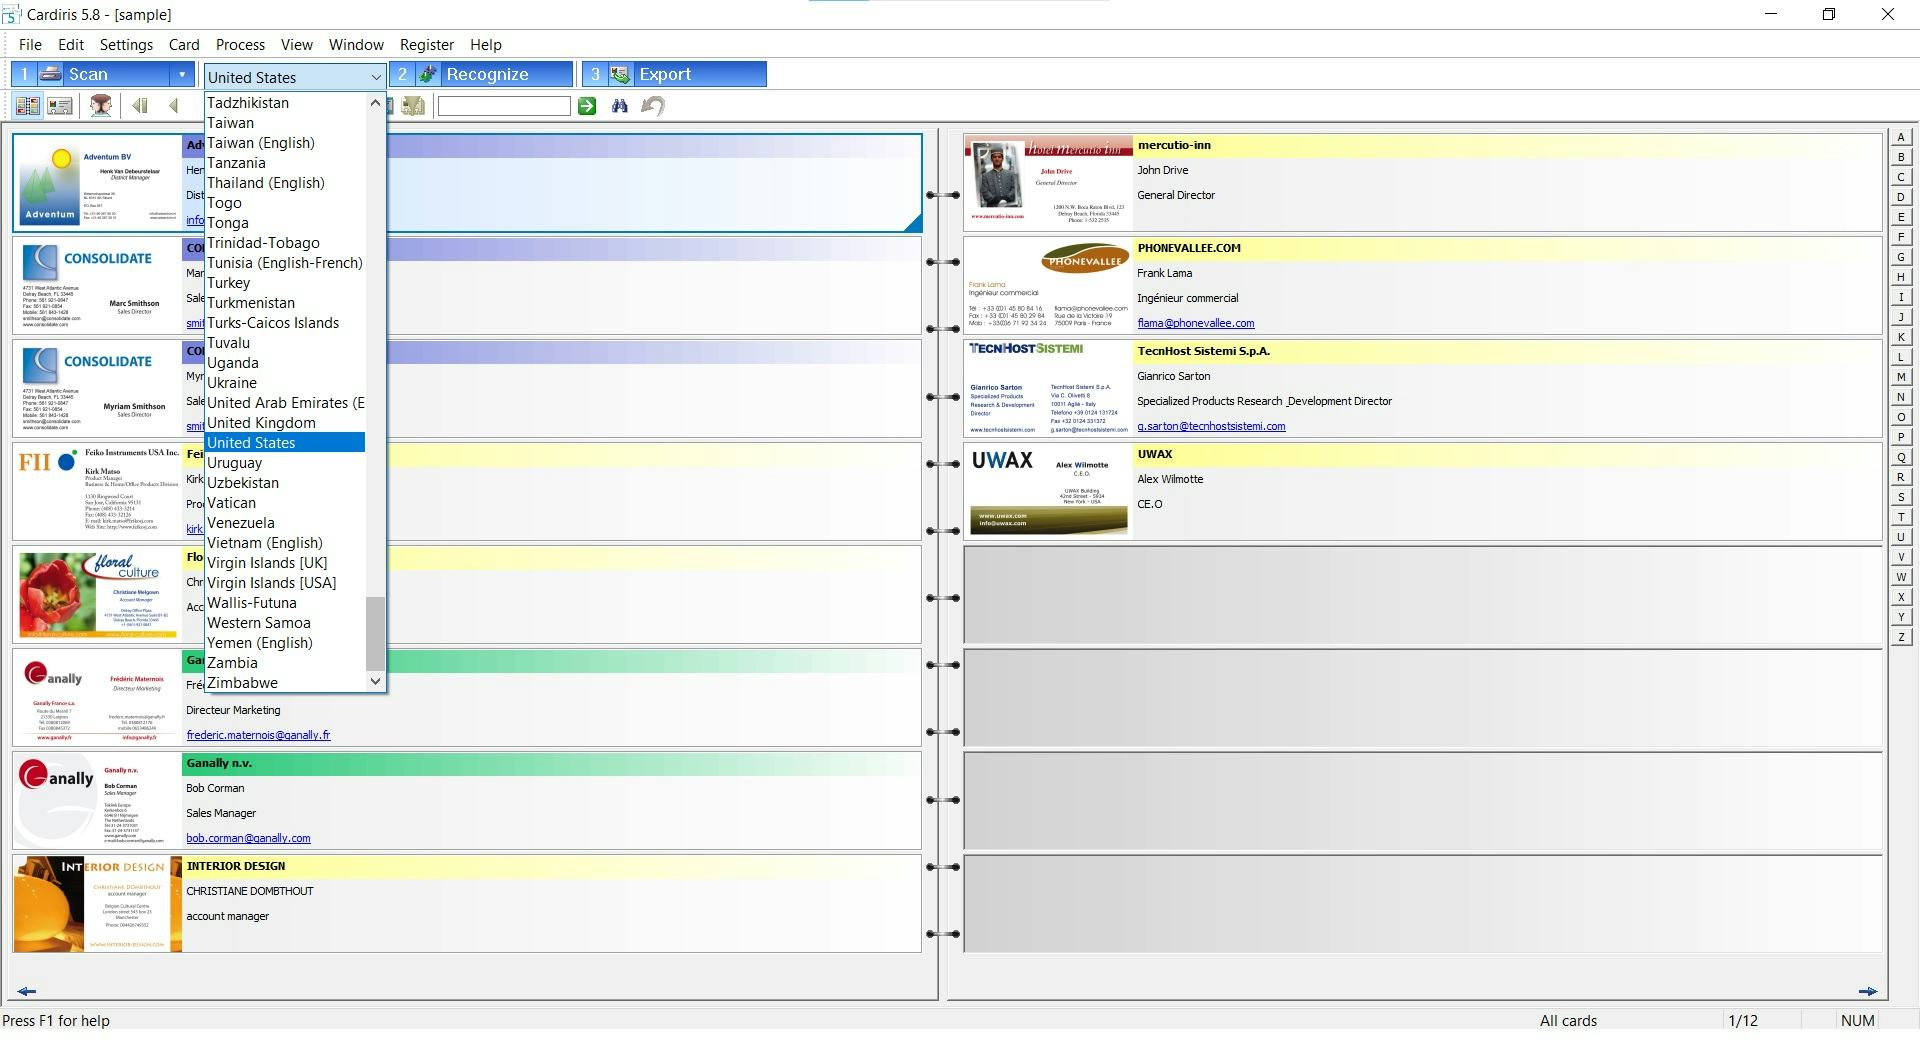This screenshot has width=1920, height=1054.
Task: Click the INTERIOR DESIGN company name
Action: 236,866
